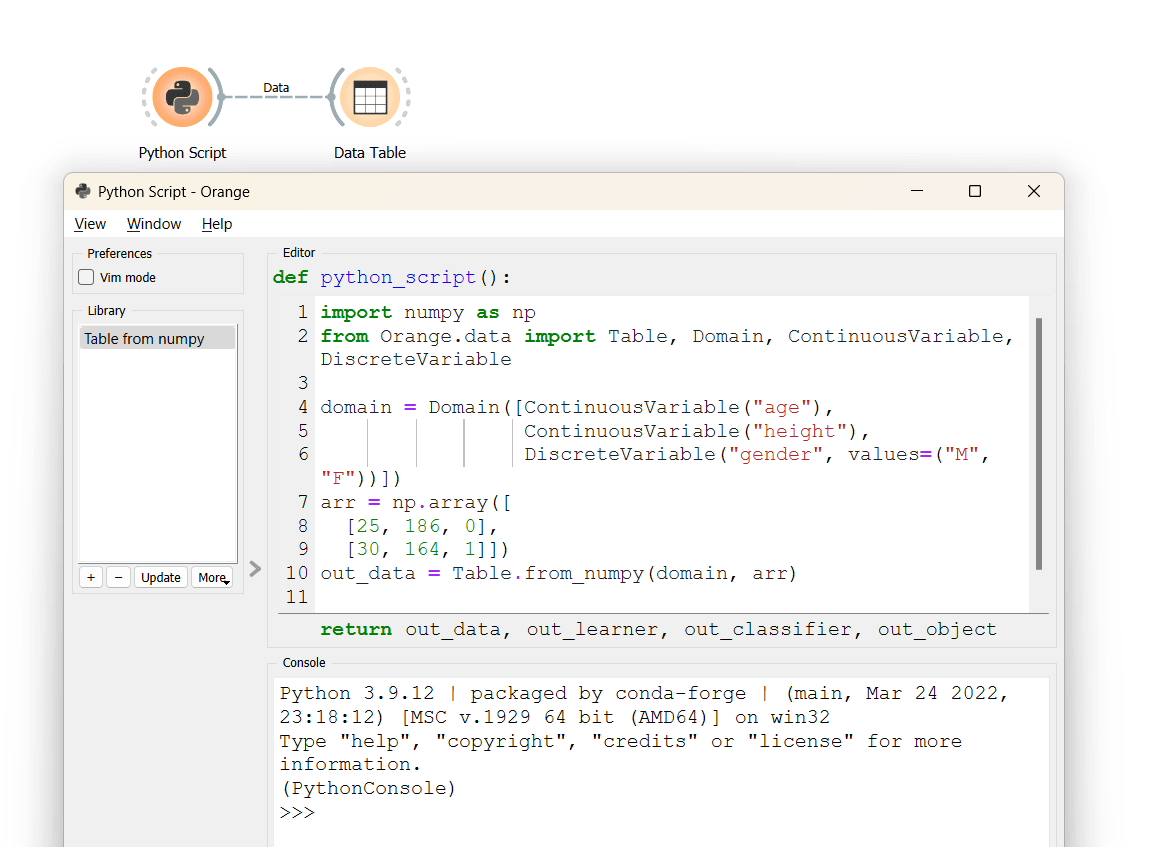The height and width of the screenshot is (847, 1150).
Task: Click the Update button
Action: point(161,577)
